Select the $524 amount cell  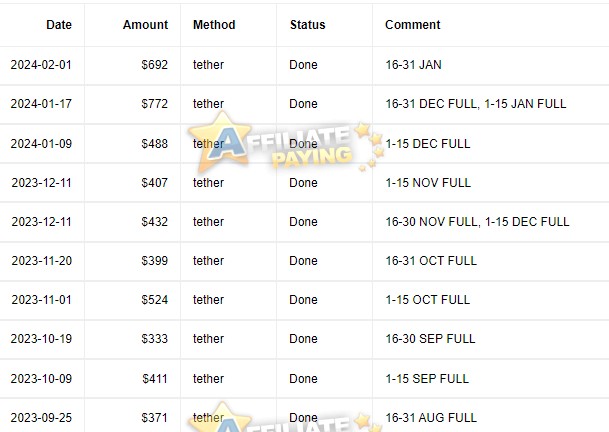point(155,300)
